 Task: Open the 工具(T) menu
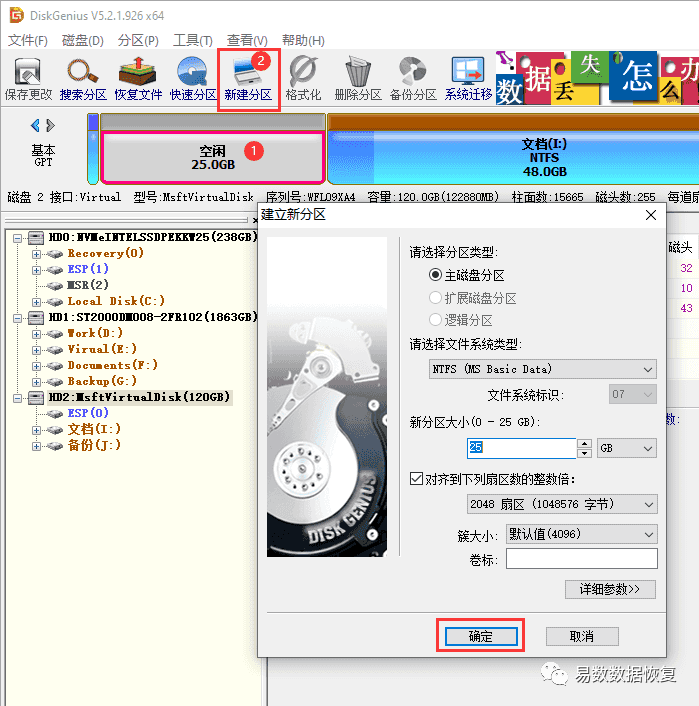coord(193,41)
